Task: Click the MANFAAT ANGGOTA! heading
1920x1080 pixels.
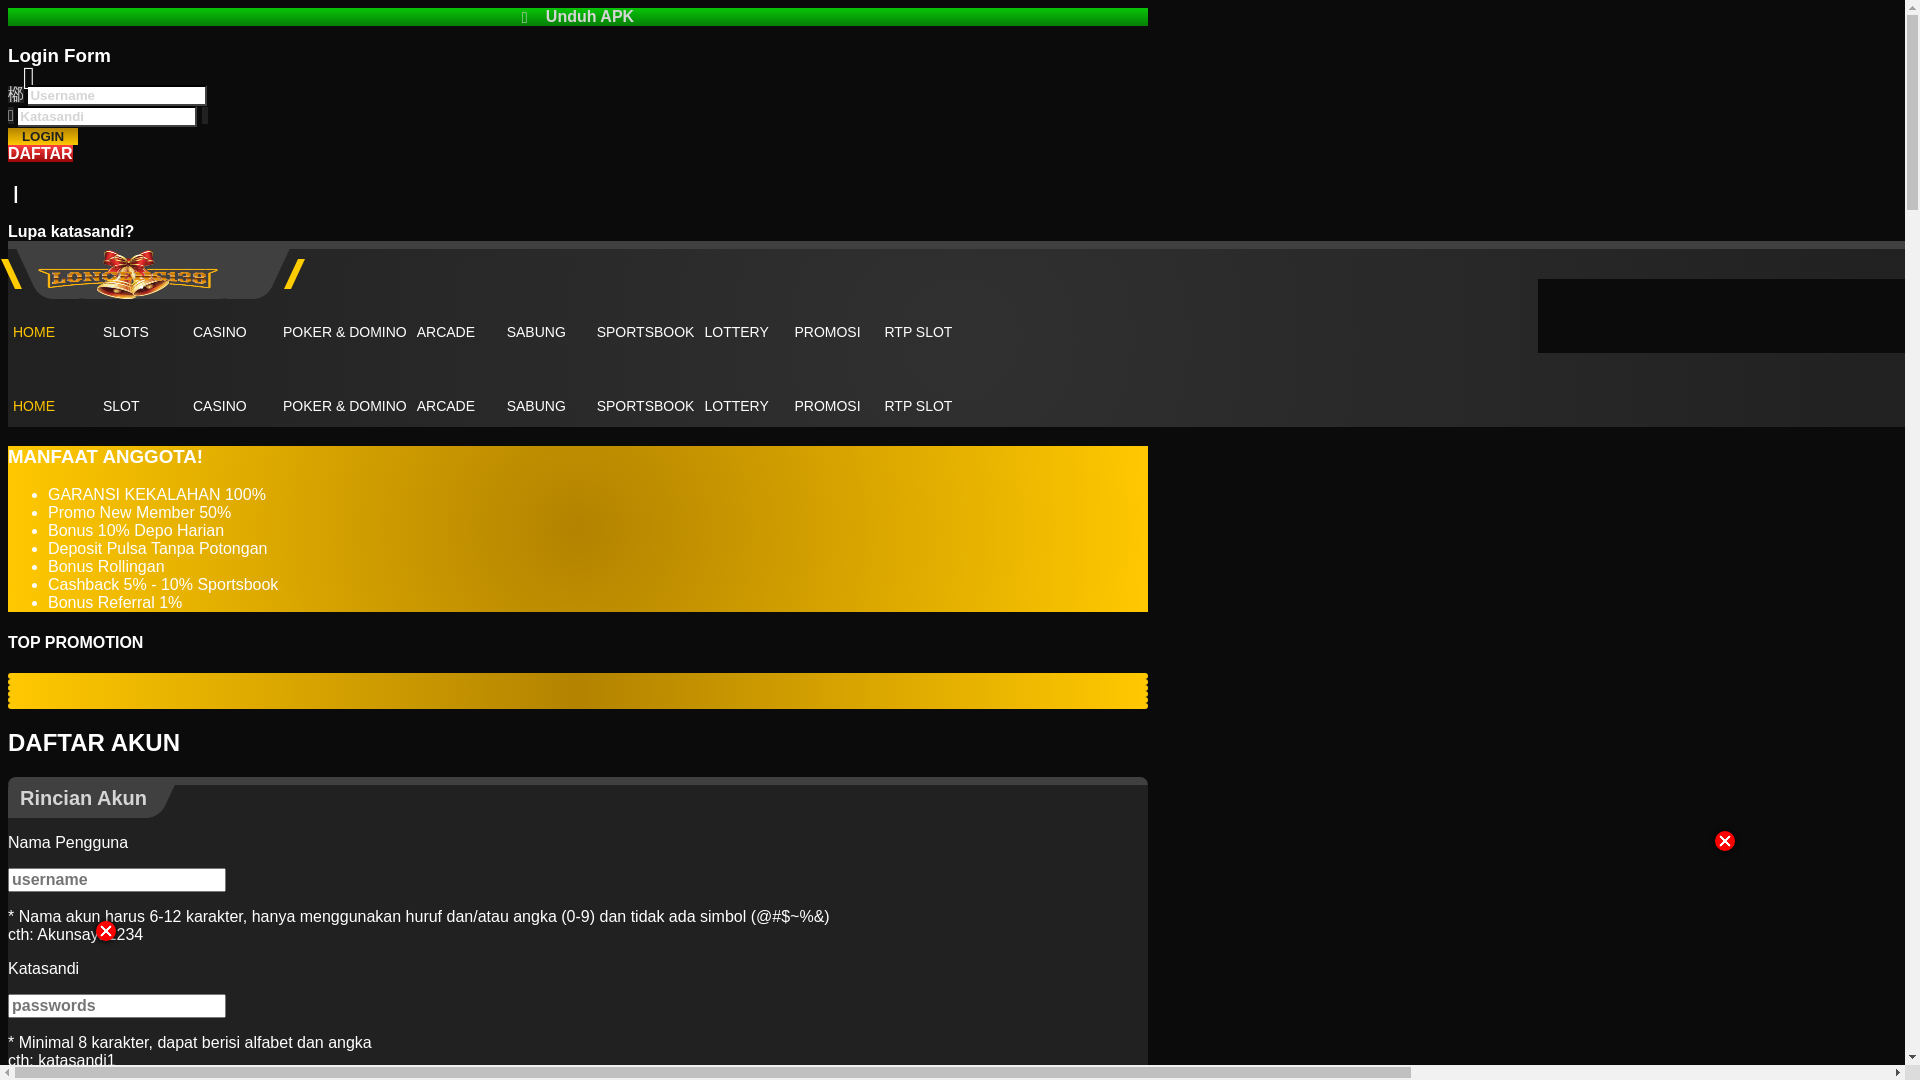Action: coord(105,457)
